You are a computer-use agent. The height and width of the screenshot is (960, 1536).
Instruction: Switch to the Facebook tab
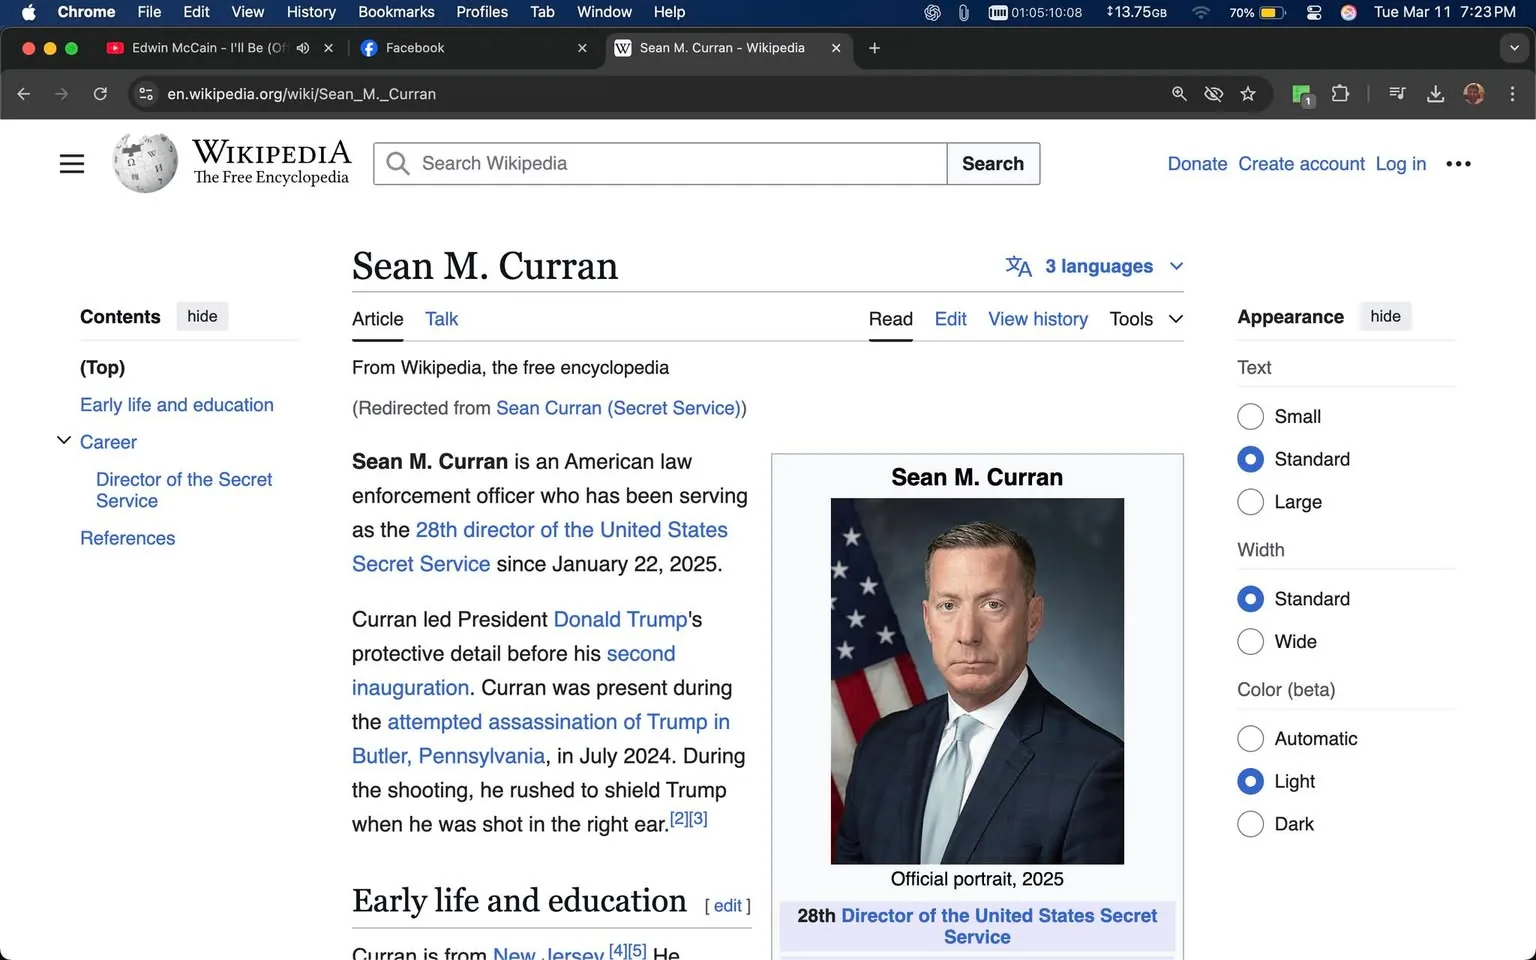point(414,47)
